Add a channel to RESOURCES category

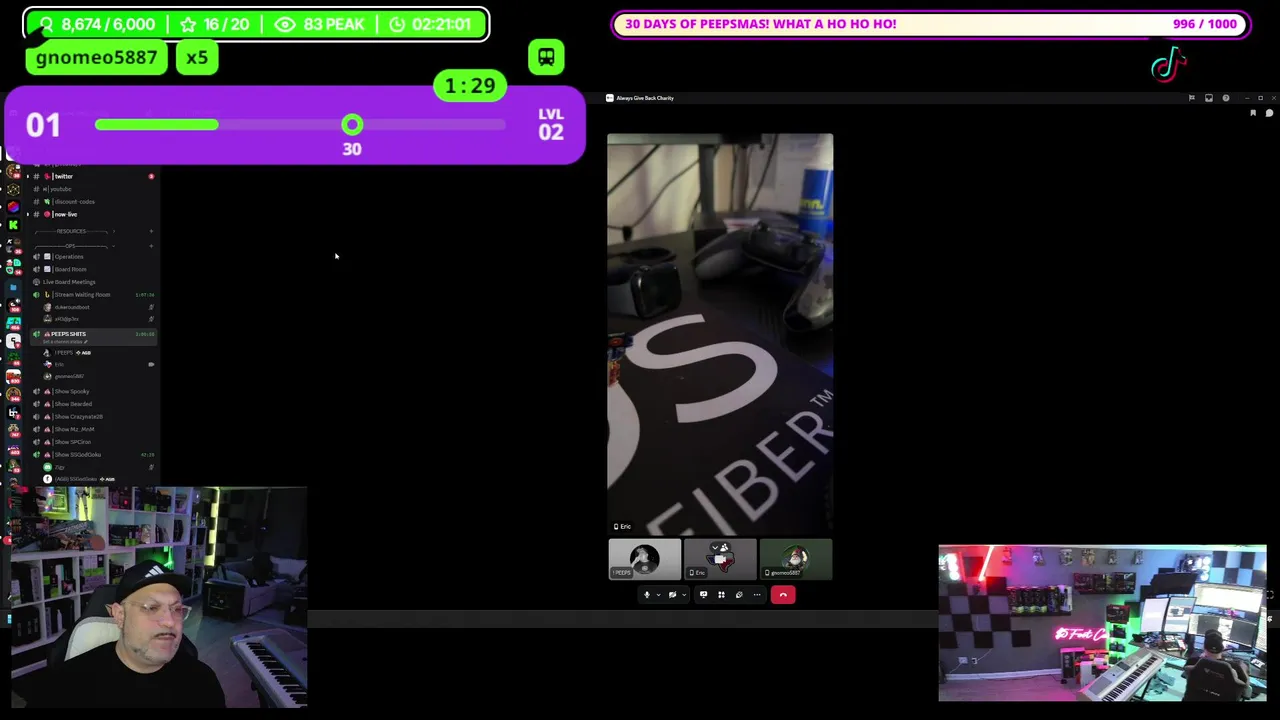click(151, 231)
